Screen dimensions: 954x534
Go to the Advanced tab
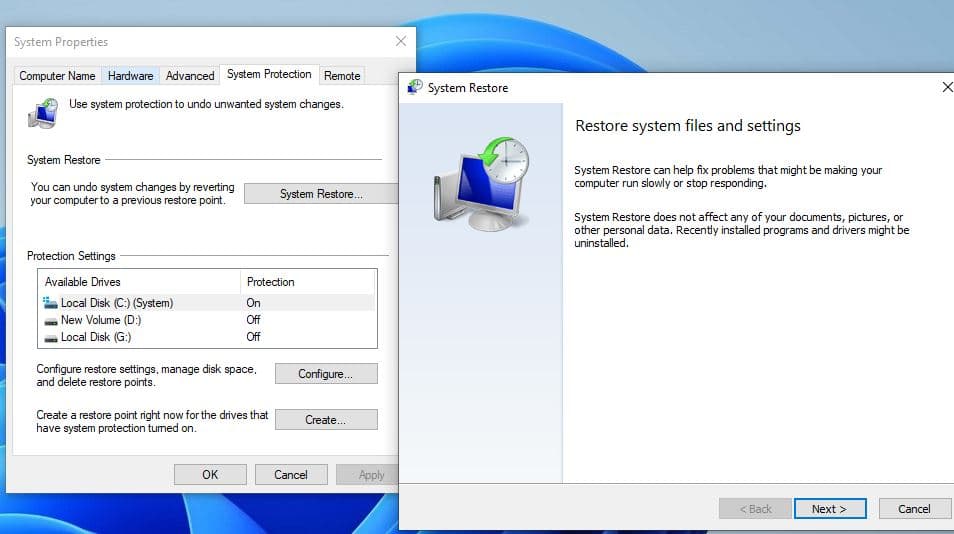tap(190, 76)
